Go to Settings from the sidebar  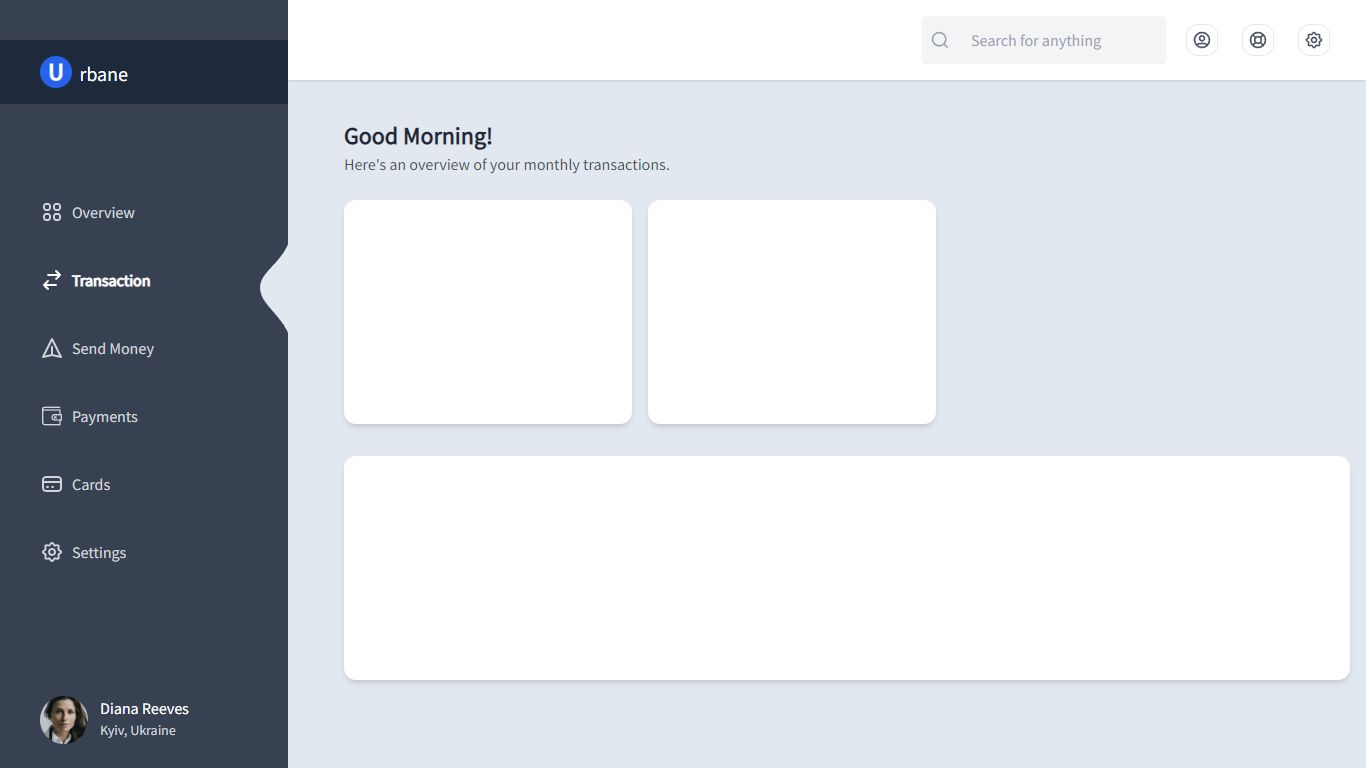[x=98, y=552]
